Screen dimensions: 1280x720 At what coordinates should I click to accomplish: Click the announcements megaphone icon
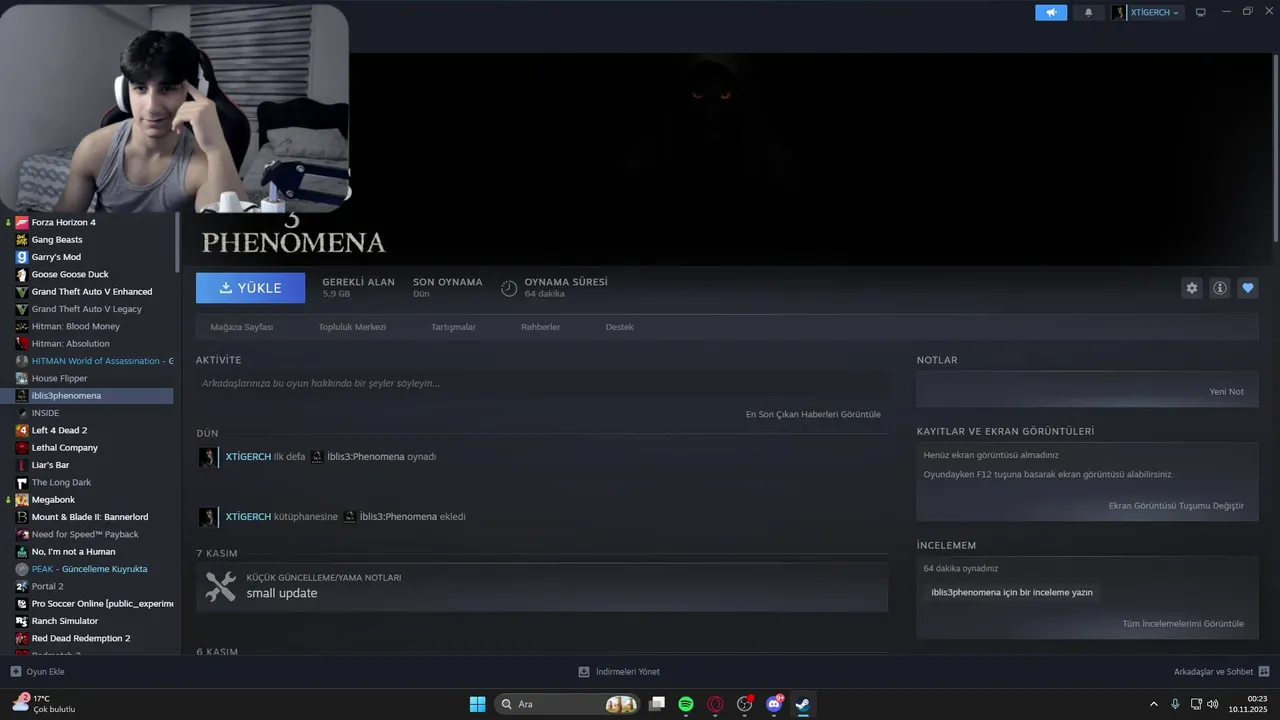[1051, 13]
